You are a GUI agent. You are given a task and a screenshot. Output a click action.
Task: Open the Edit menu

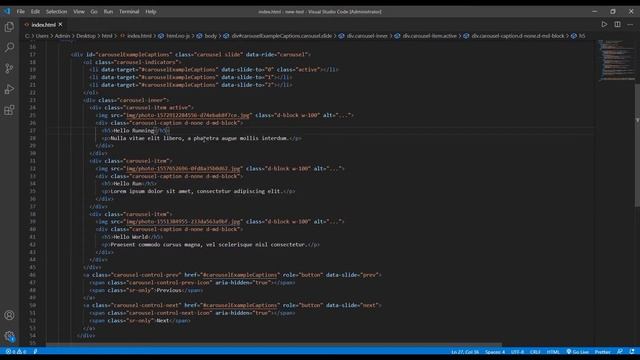tap(35, 12)
